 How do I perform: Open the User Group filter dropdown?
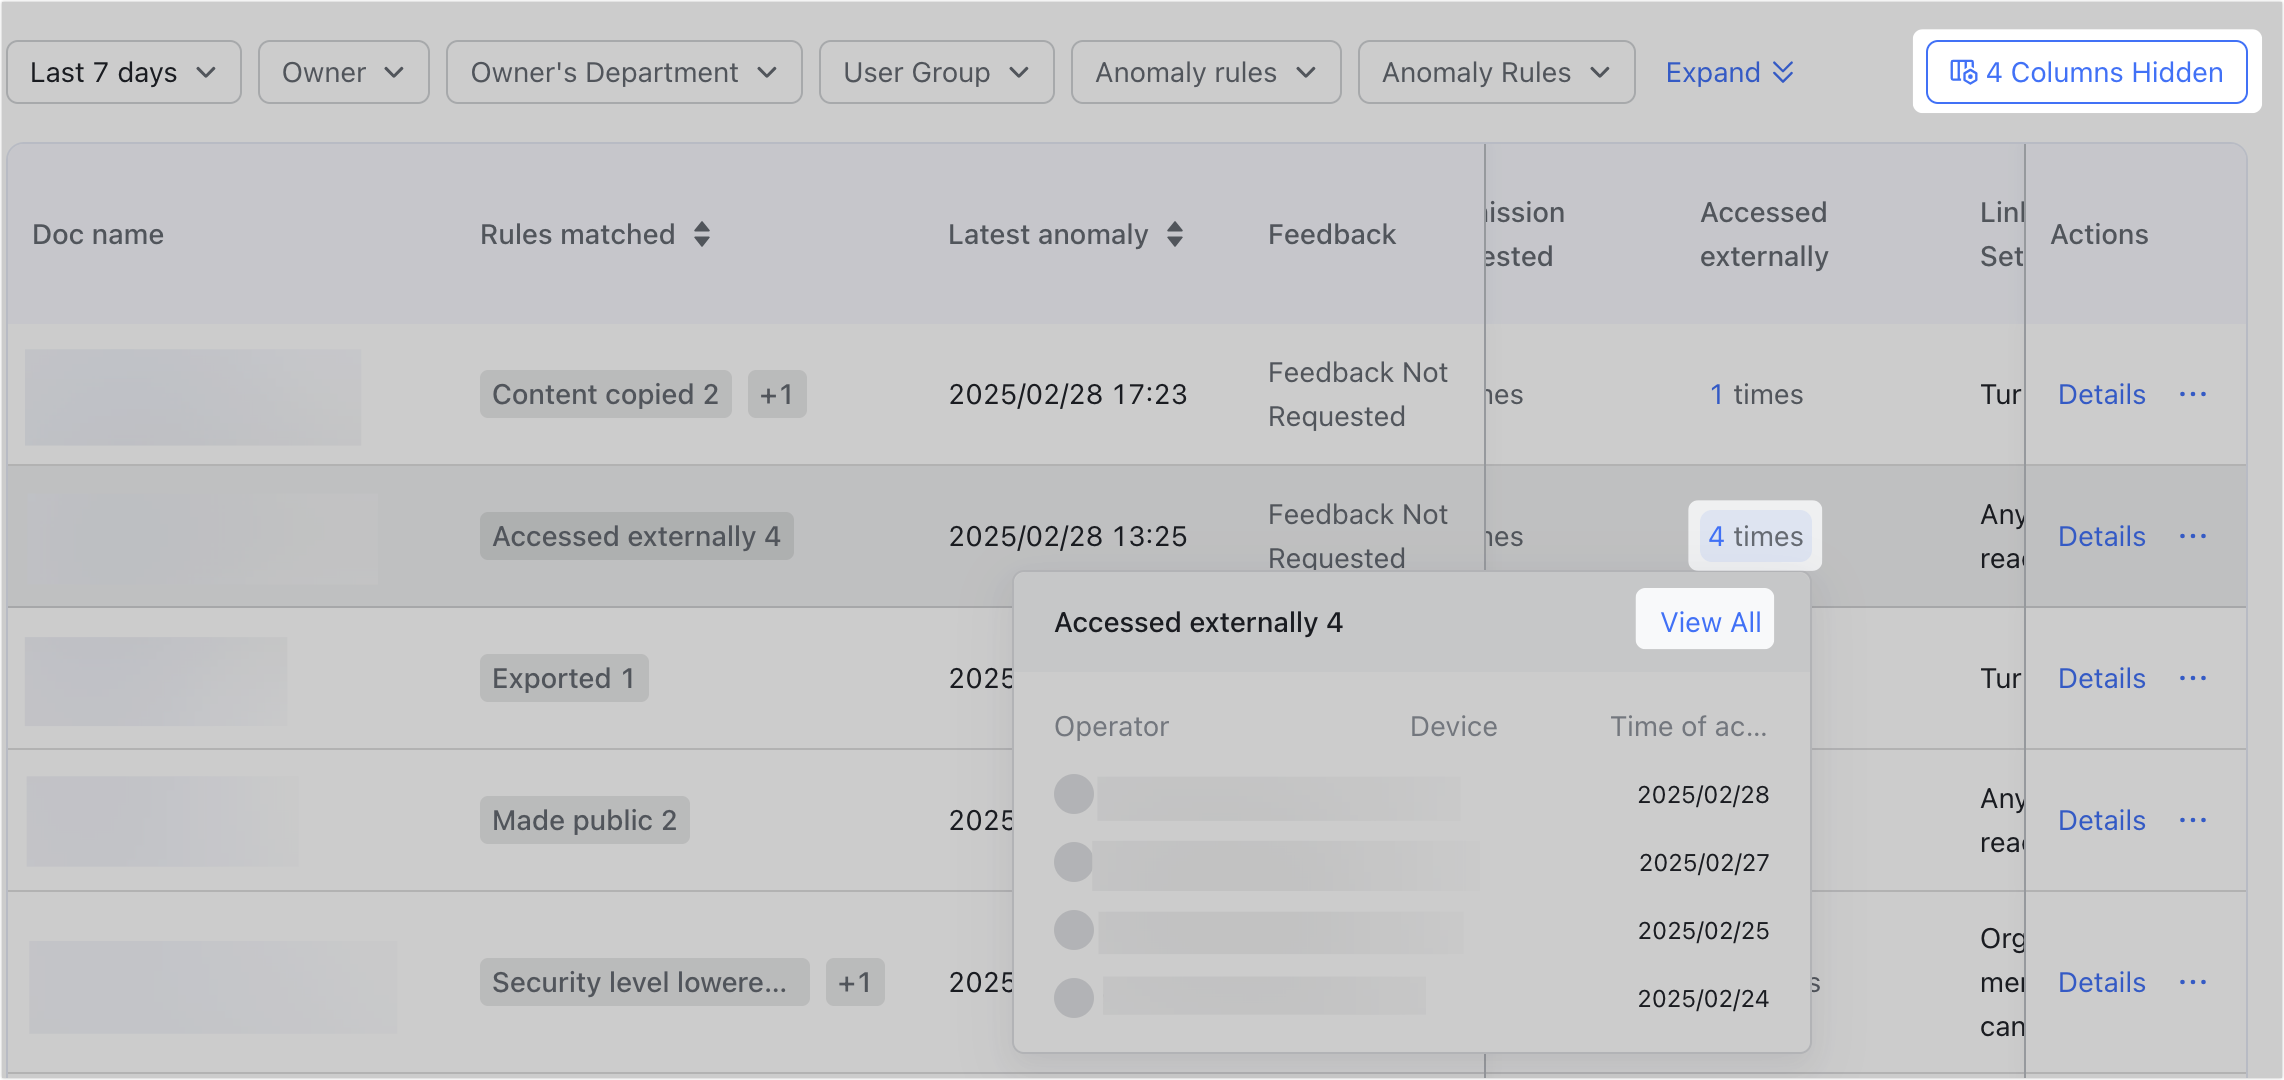point(936,72)
